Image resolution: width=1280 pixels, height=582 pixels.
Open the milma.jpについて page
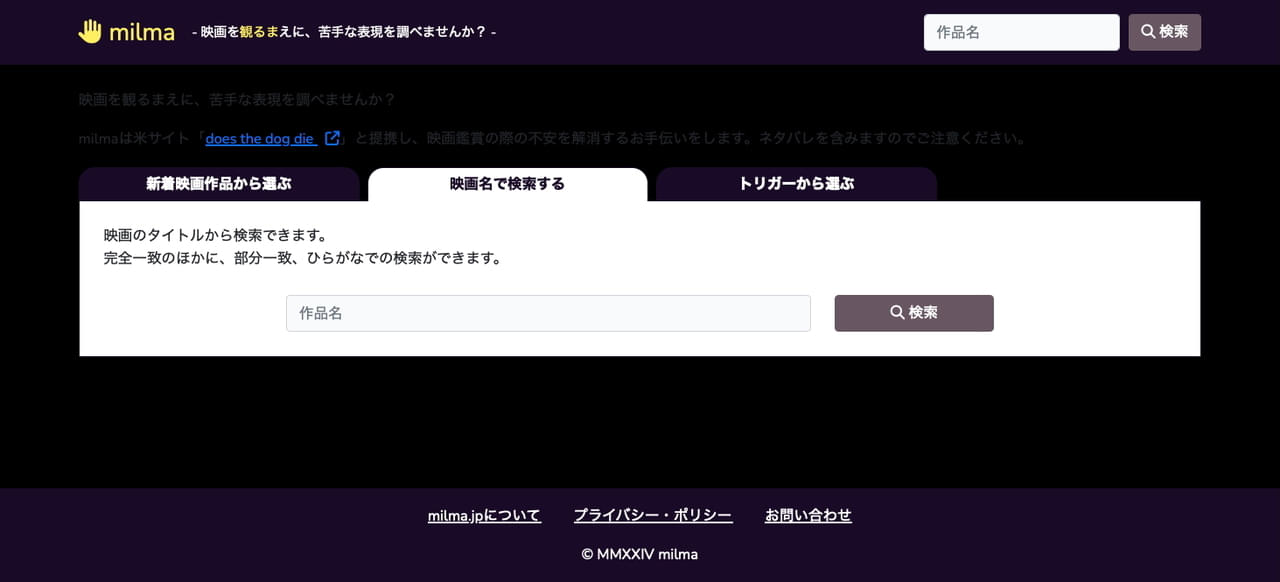[x=484, y=514]
